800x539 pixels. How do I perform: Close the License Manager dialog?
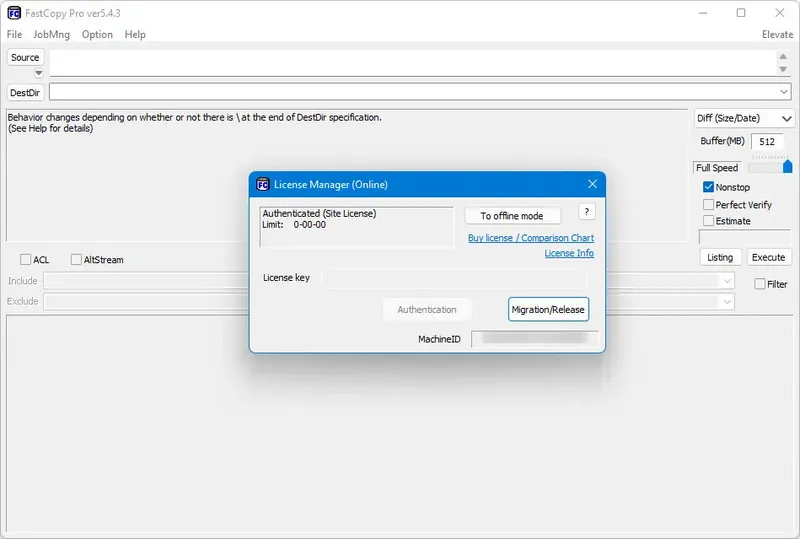[x=592, y=184]
